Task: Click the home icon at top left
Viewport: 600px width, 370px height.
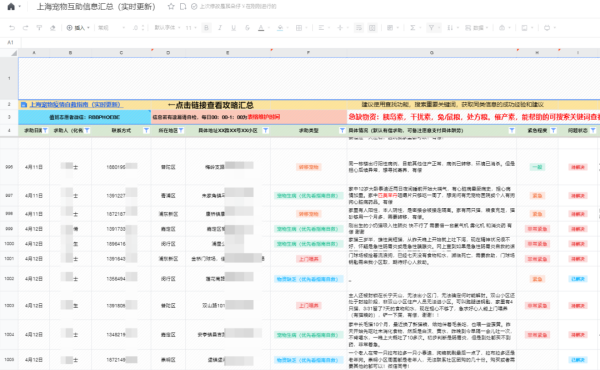Action: tap(11, 7)
